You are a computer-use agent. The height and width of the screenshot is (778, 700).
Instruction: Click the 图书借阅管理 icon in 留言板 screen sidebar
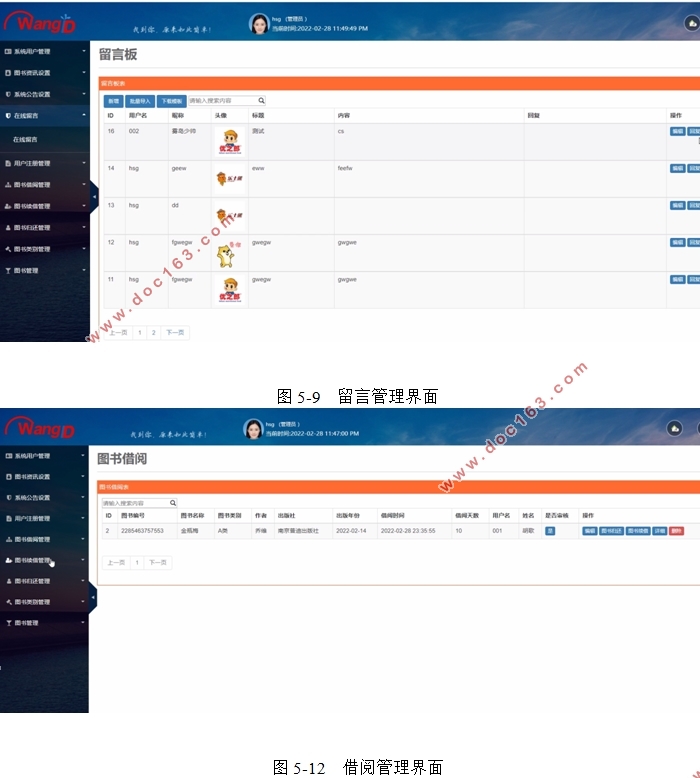[8, 185]
